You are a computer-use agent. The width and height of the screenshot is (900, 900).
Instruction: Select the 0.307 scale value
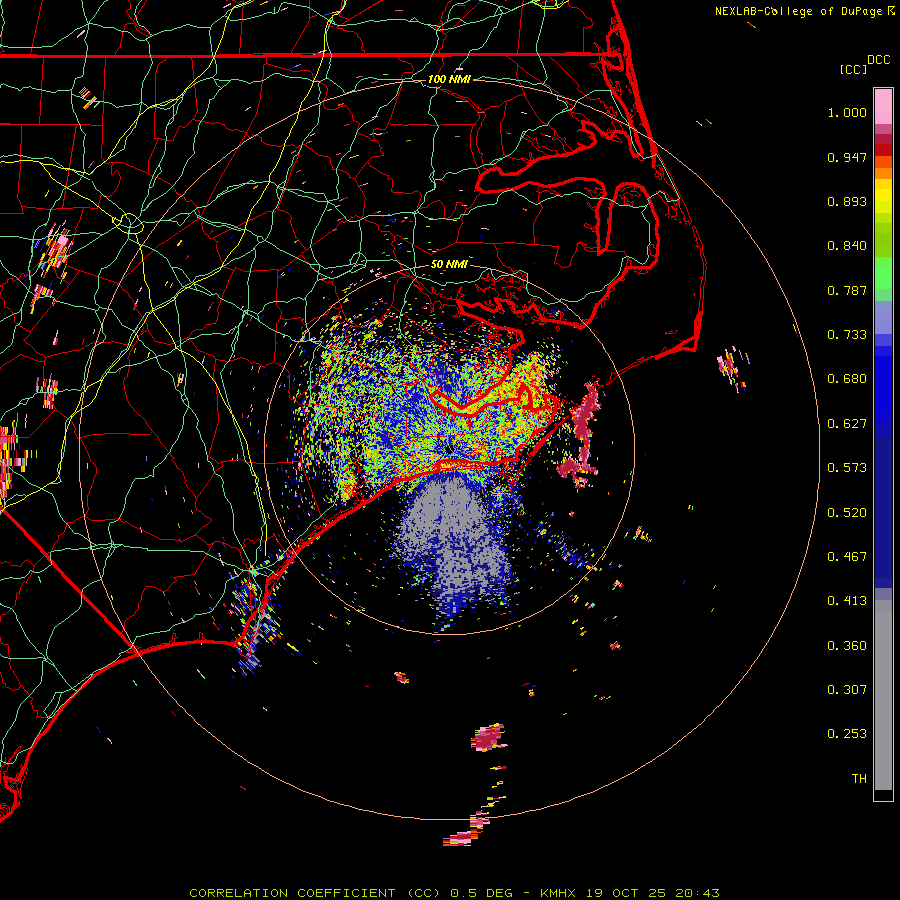(847, 690)
